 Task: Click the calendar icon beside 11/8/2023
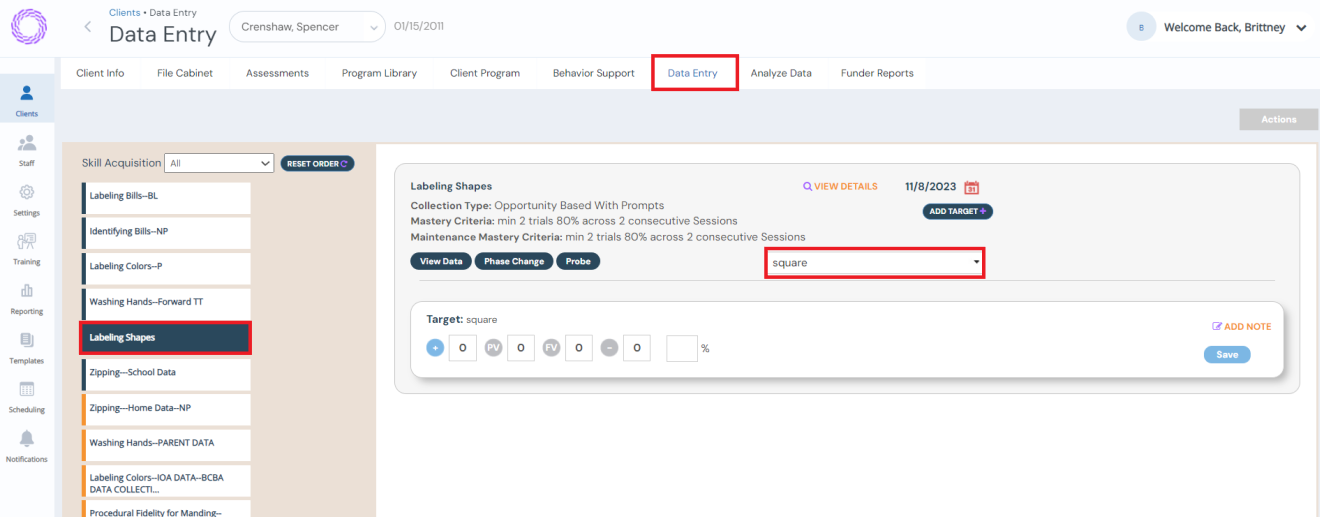pos(971,187)
